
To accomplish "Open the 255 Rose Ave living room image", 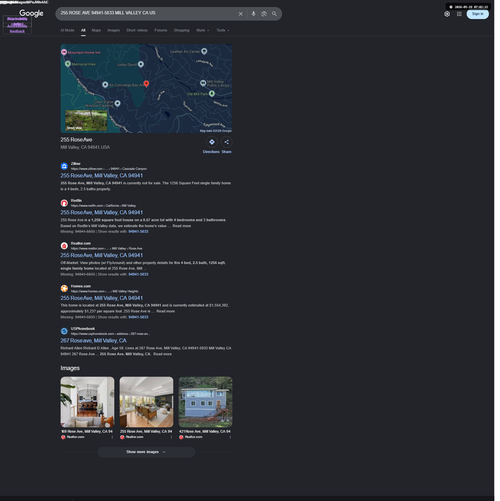I will click(146, 402).
